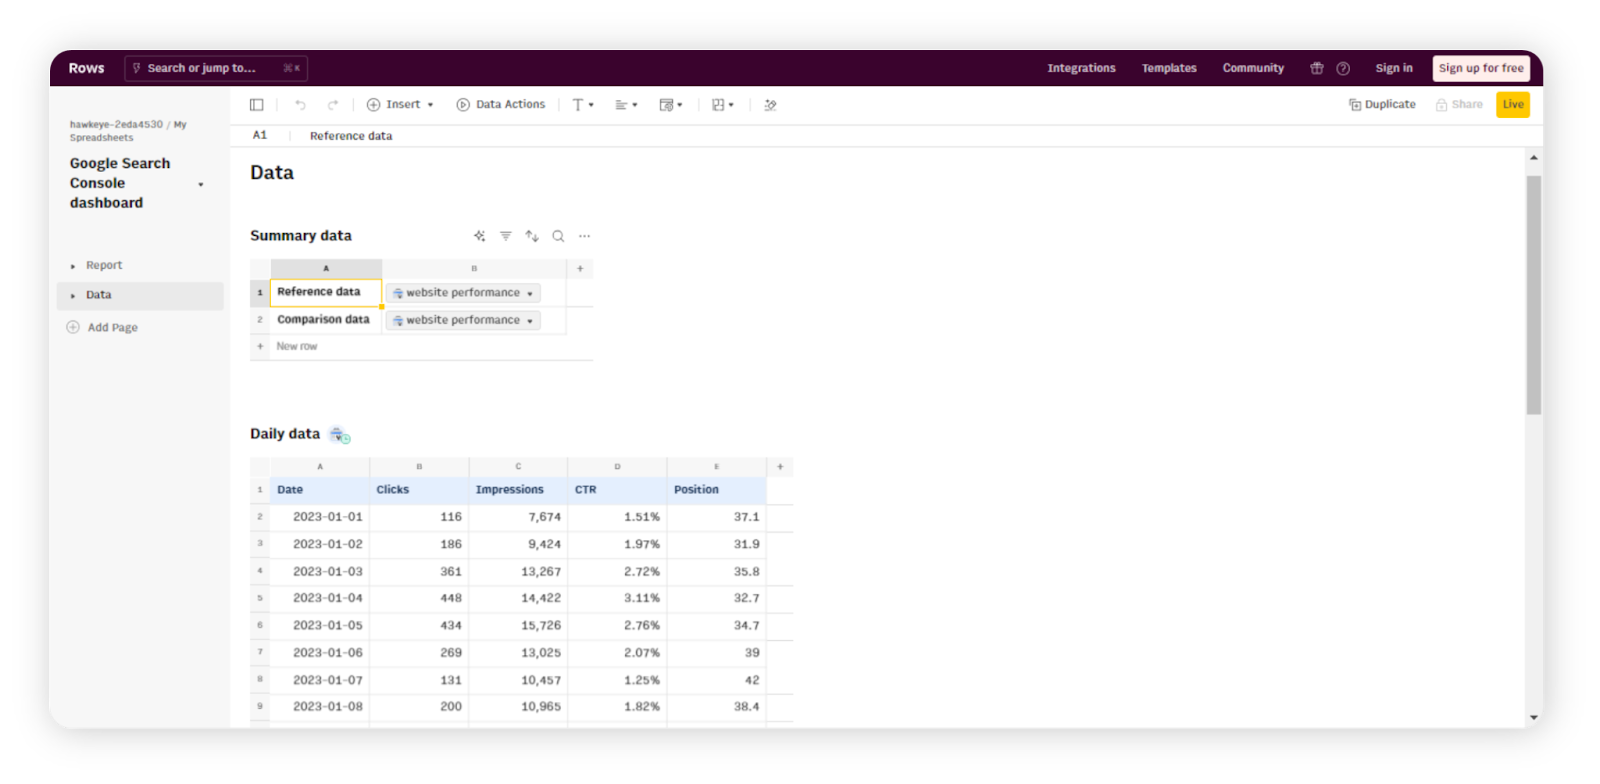Click Sign up for free
This screenshot has width=1600, height=784.
coord(1481,68)
